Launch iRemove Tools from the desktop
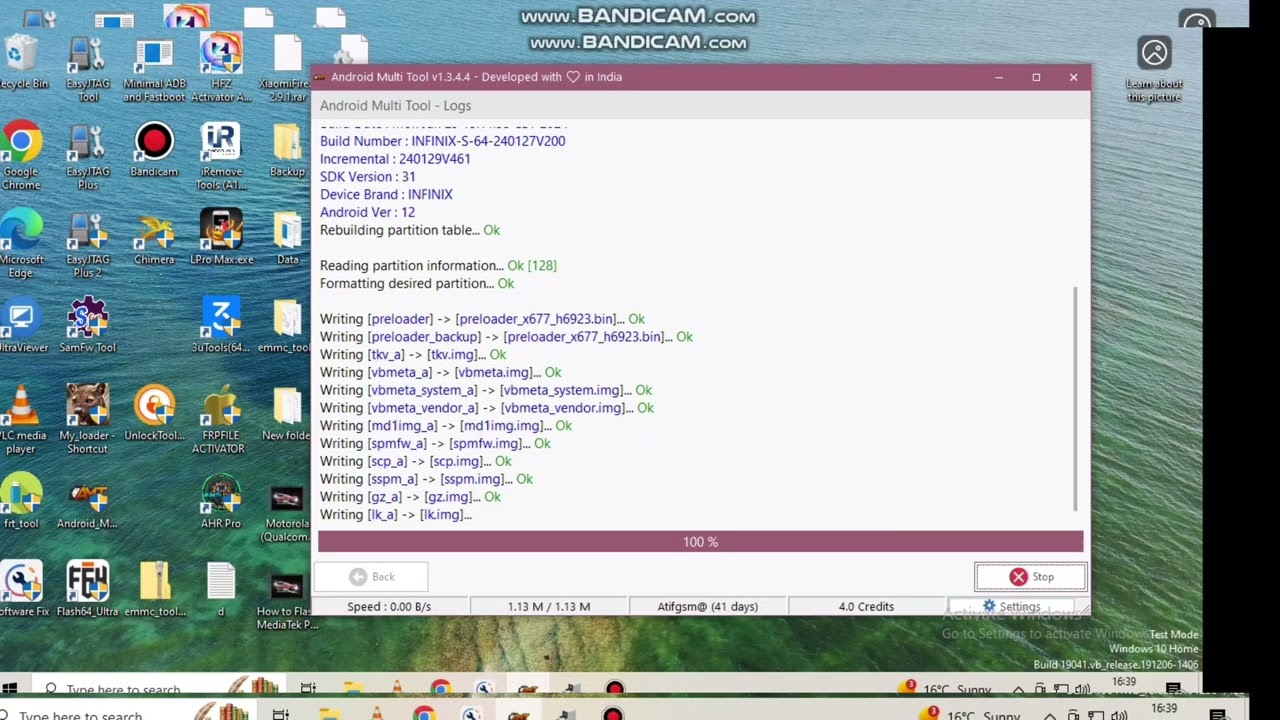This screenshot has width=1280, height=720. pyautogui.click(x=221, y=157)
